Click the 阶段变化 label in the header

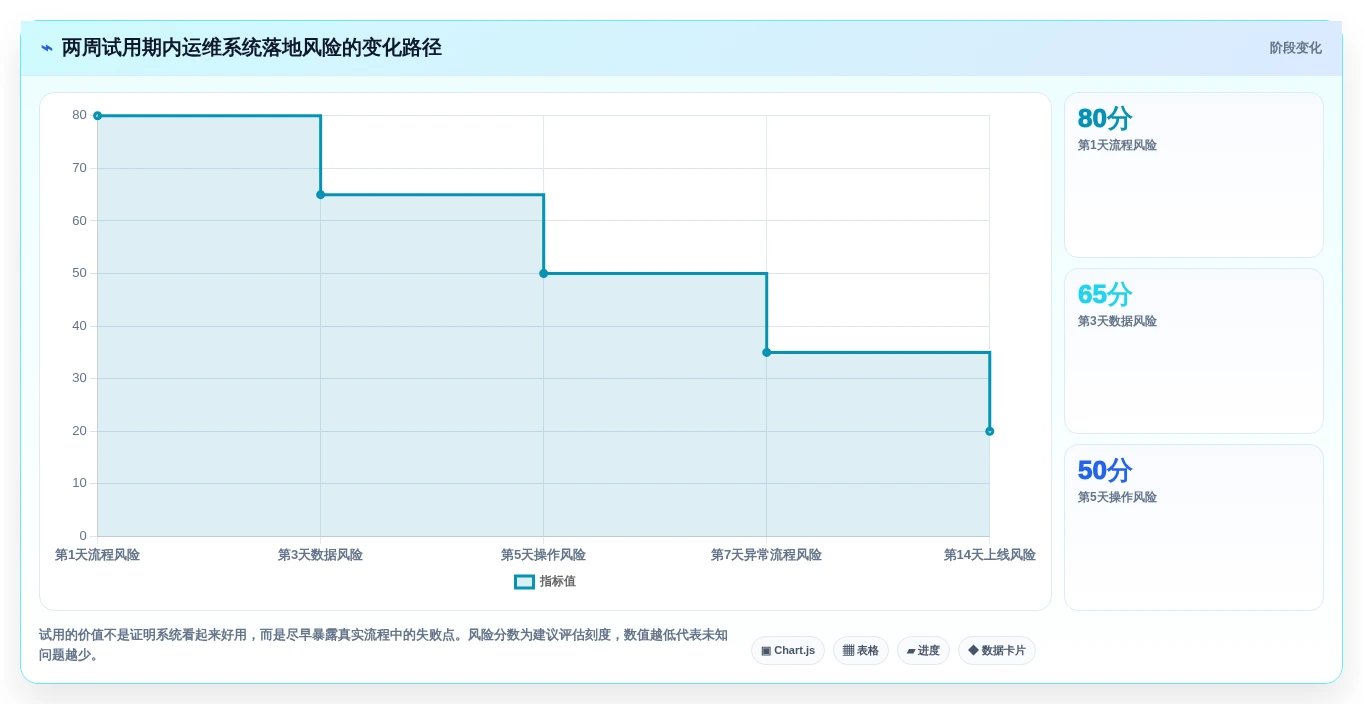(x=1295, y=48)
